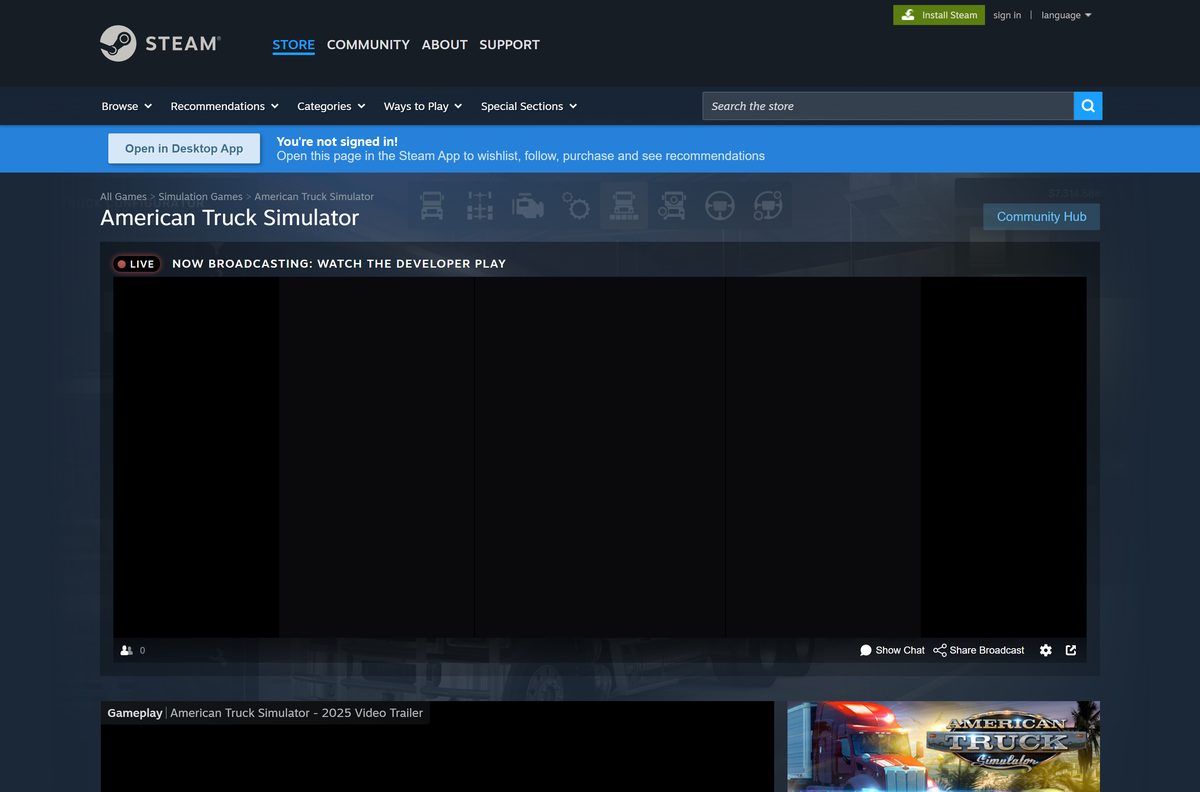The image size is (1200, 792).
Task: Follow the Simulation Games breadcrumb
Action: point(200,197)
